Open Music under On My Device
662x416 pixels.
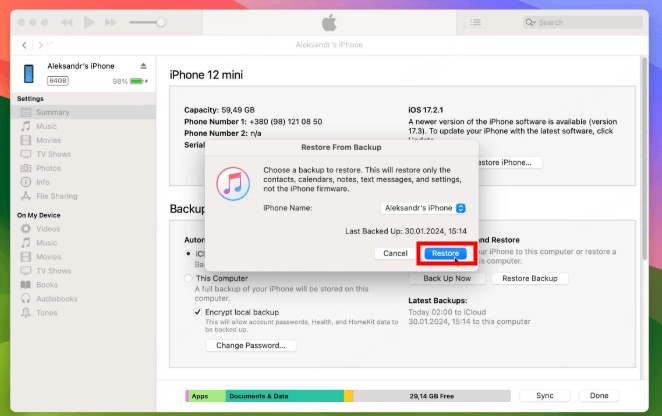(x=83, y=243)
